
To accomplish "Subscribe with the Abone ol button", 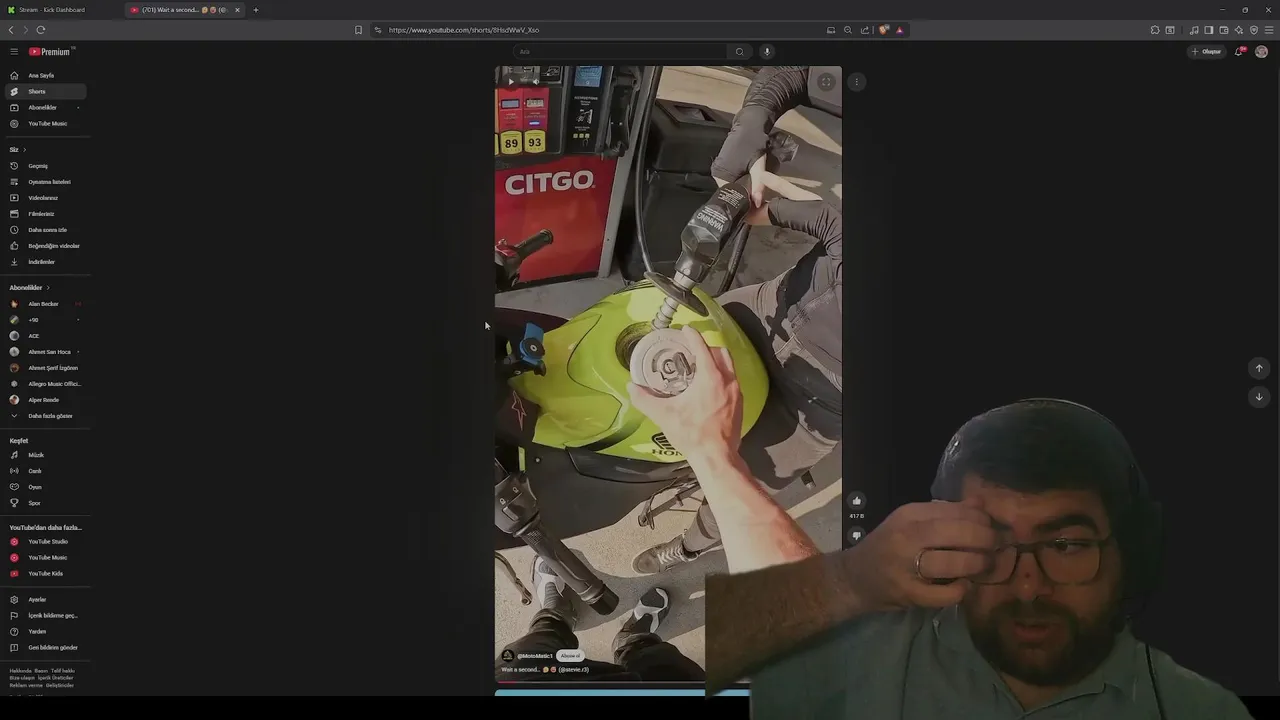I will tap(570, 656).
